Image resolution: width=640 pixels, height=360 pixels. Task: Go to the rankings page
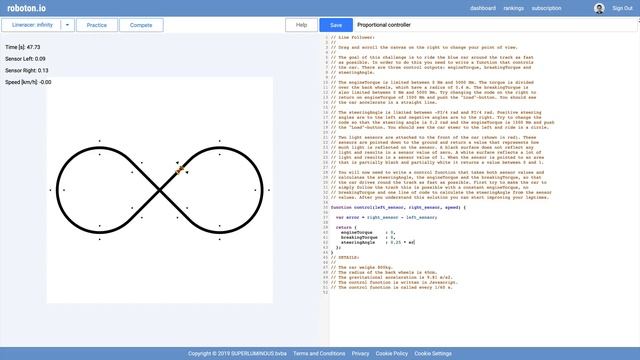513,8
